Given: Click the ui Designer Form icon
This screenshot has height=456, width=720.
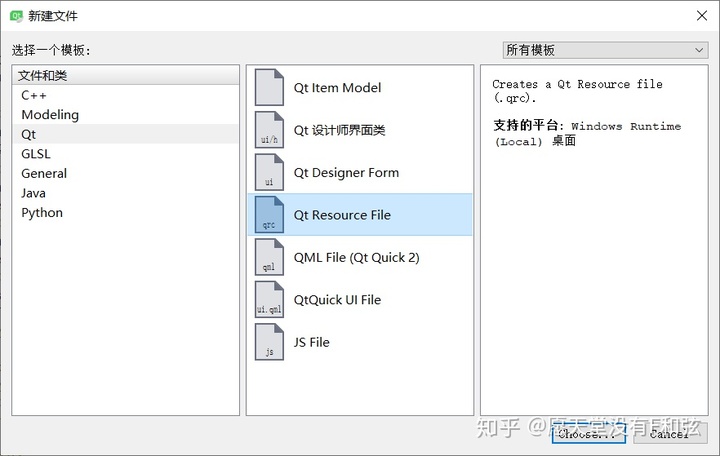Looking at the screenshot, I should [x=269, y=172].
